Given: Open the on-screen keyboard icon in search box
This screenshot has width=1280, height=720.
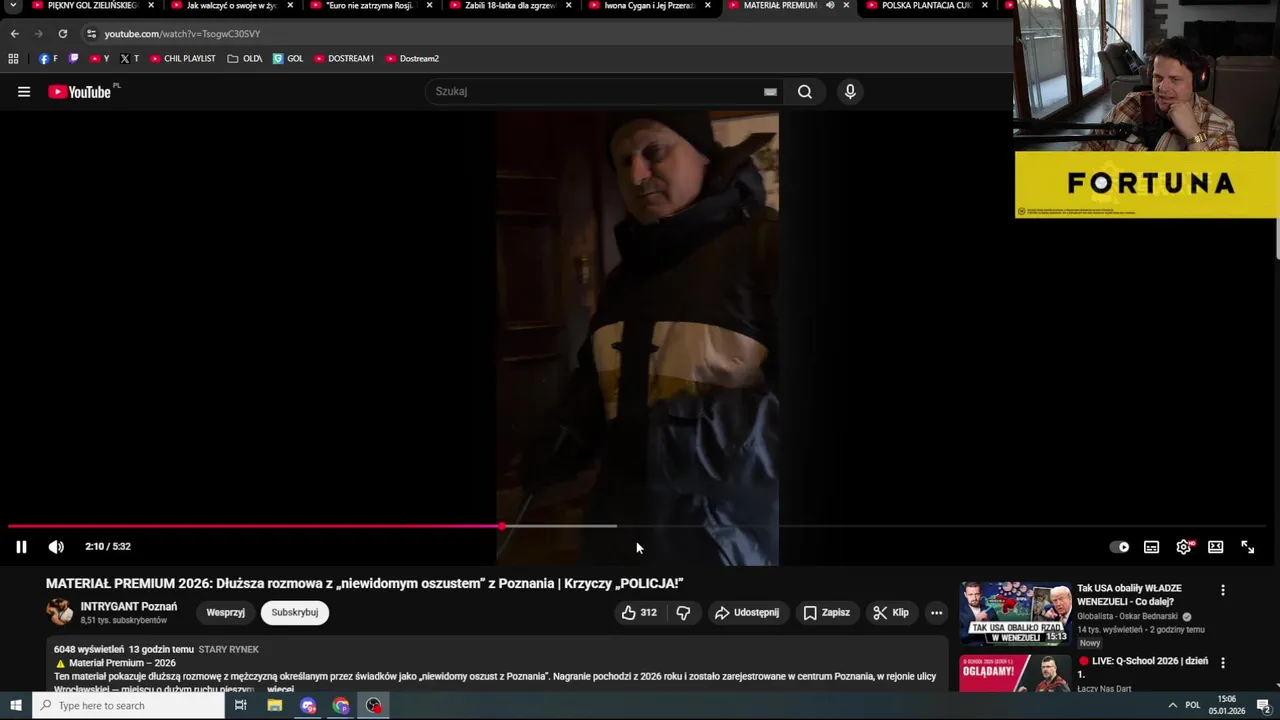Looking at the screenshot, I should 770,92.
